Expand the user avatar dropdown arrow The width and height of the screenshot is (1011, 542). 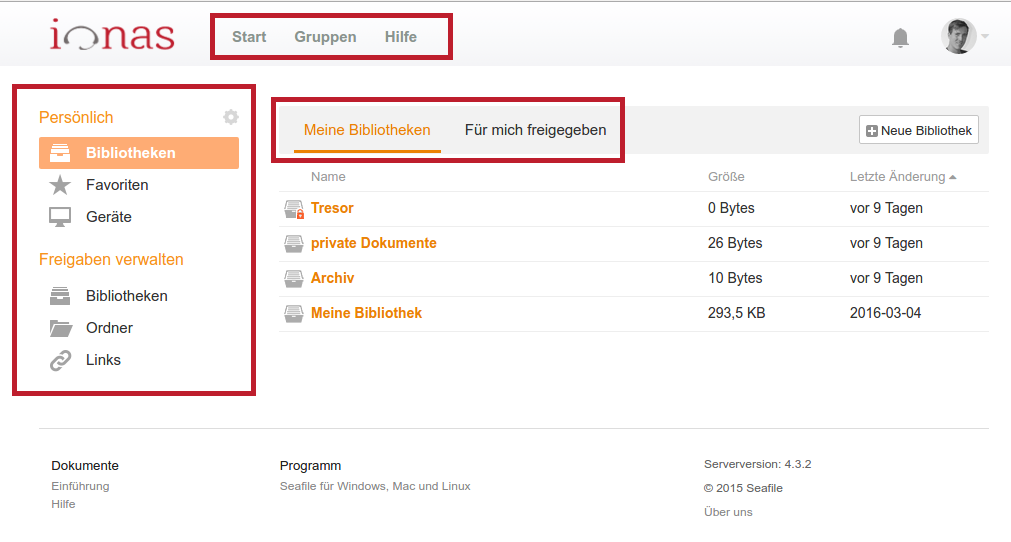985,36
